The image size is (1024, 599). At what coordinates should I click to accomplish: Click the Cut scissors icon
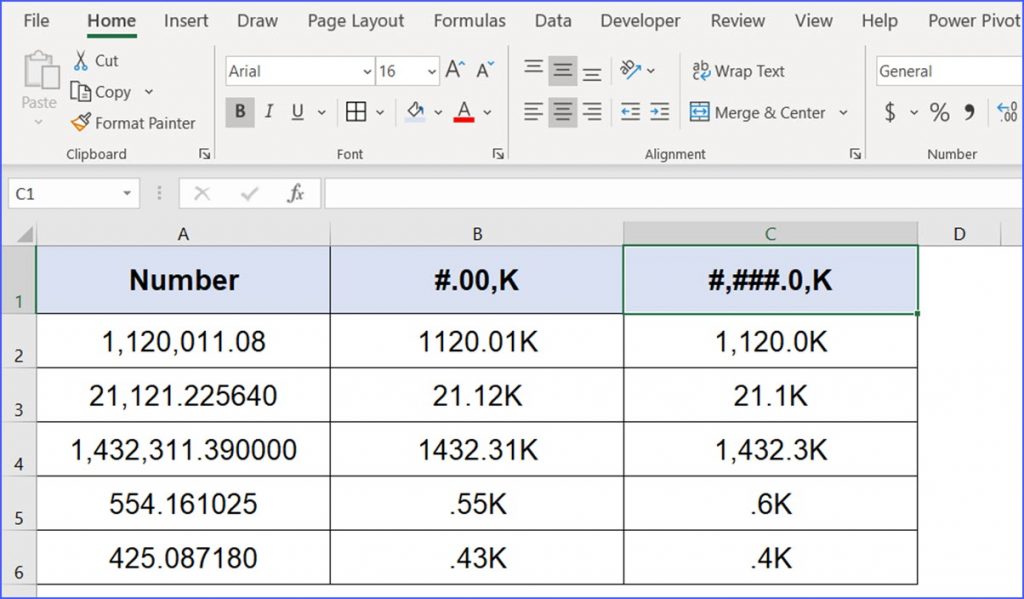tap(81, 61)
